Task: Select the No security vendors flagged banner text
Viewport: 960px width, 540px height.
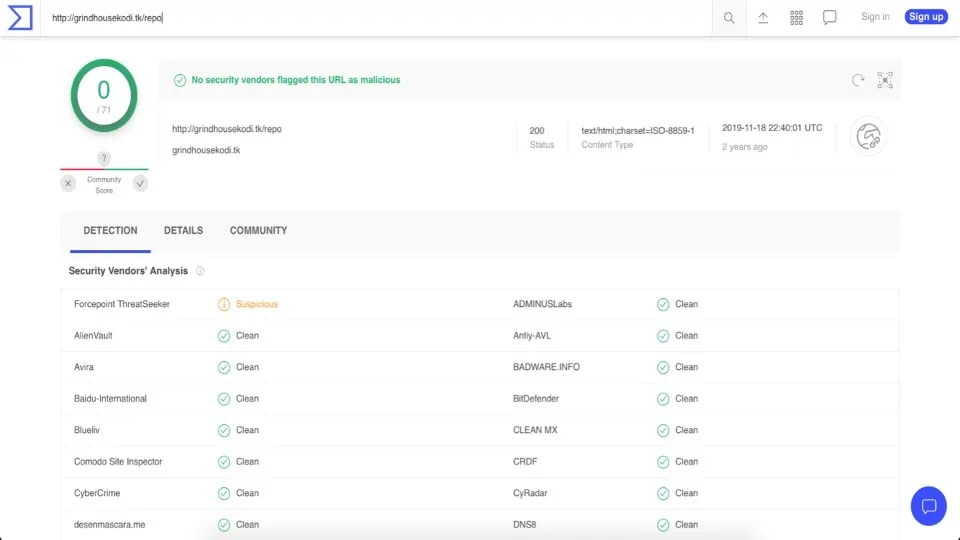Action: click(296, 80)
